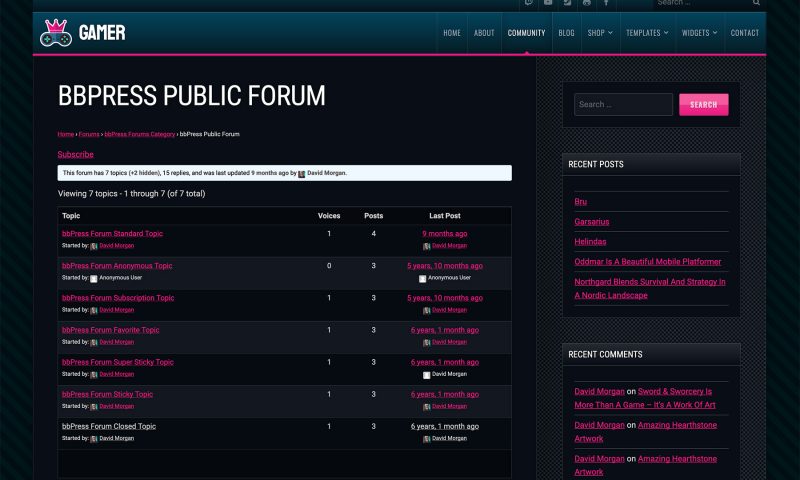Click starter avatar under bbPress Forum Subscription Topic
Screen dimensions: 800x480
(94, 311)
